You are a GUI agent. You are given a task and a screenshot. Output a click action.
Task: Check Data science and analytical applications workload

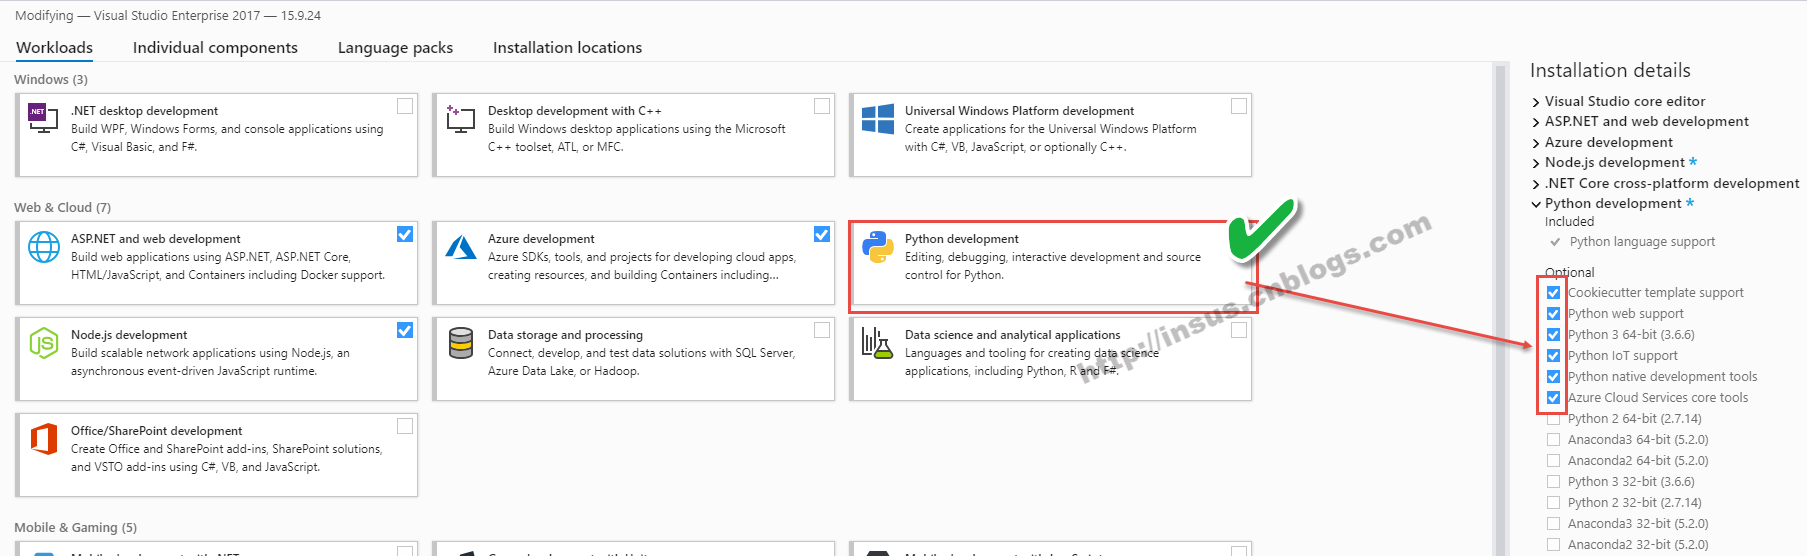click(x=1239, y=330)
